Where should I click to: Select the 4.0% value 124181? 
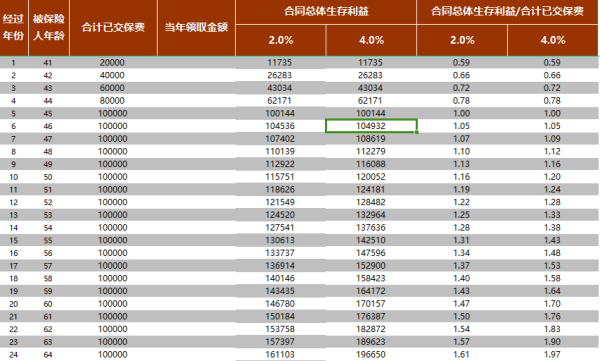click(x=371, y=189)
